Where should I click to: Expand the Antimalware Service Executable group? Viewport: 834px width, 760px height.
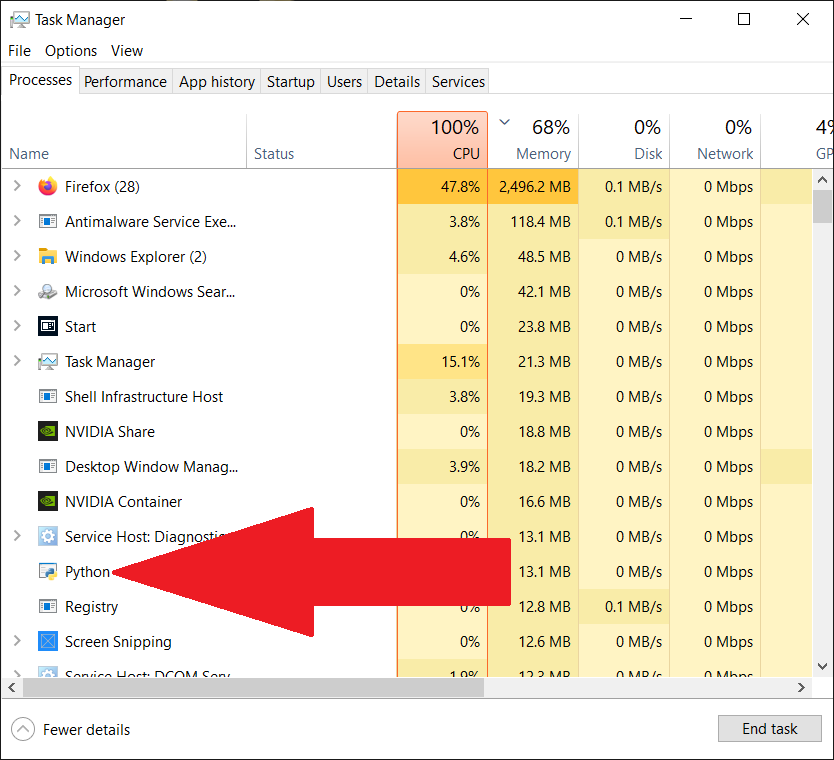click(x=17, y=221)
